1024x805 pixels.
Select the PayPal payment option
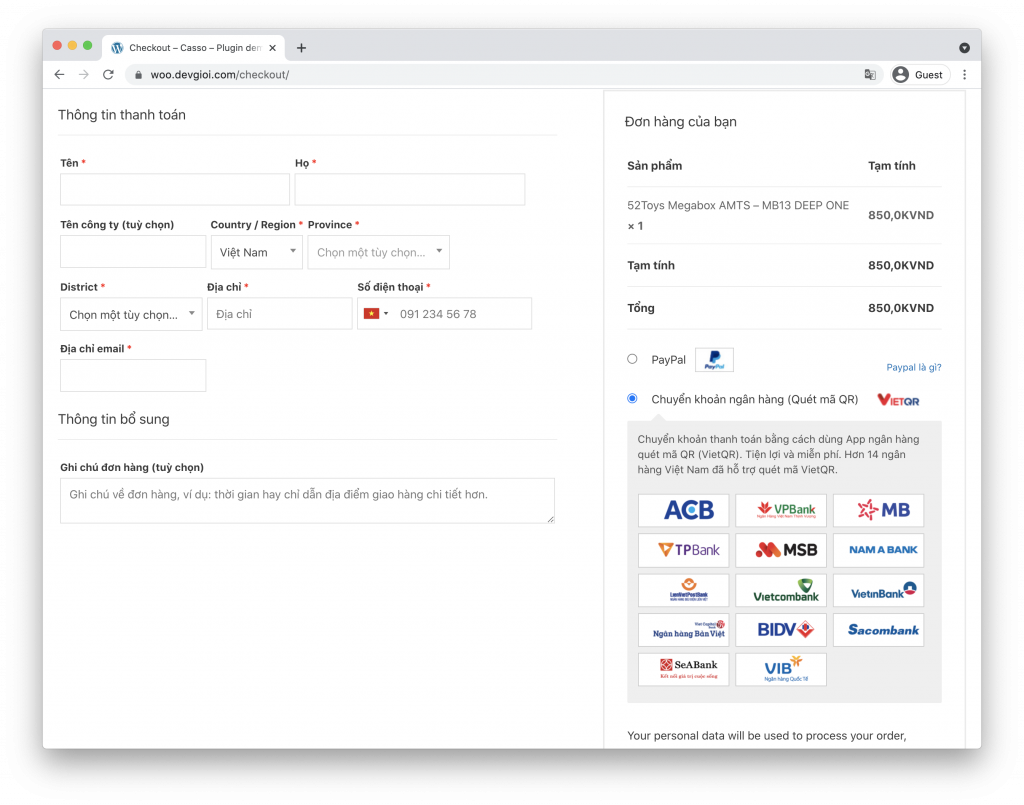pos(632,359)
